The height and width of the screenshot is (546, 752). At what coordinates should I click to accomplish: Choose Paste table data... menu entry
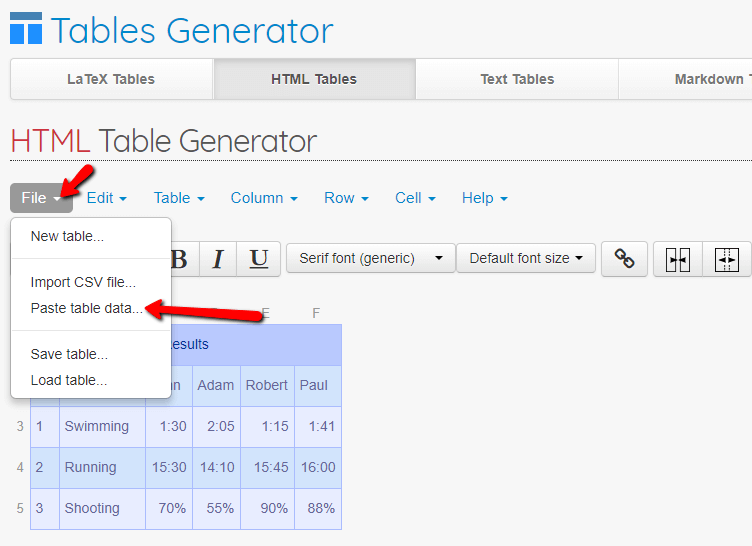coord(91,308)
